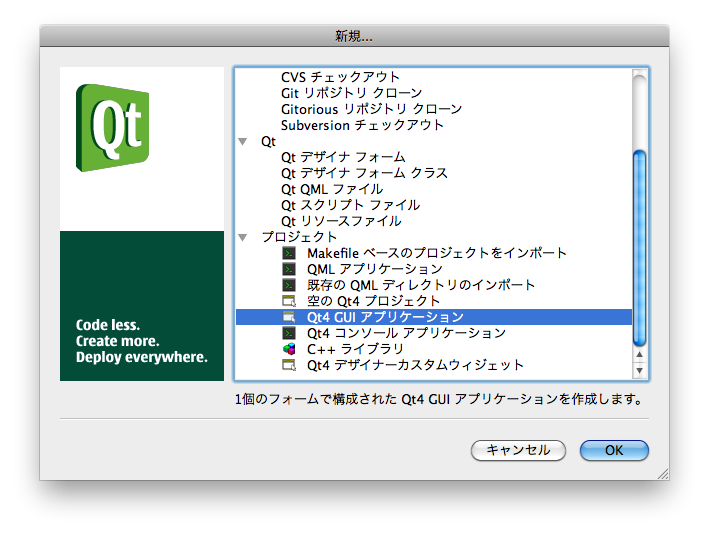Click the 空の Qt4 プロジェクト icon
Image resolution: width=709 pixels, height=535 pixels.
(x=289, y=301)
